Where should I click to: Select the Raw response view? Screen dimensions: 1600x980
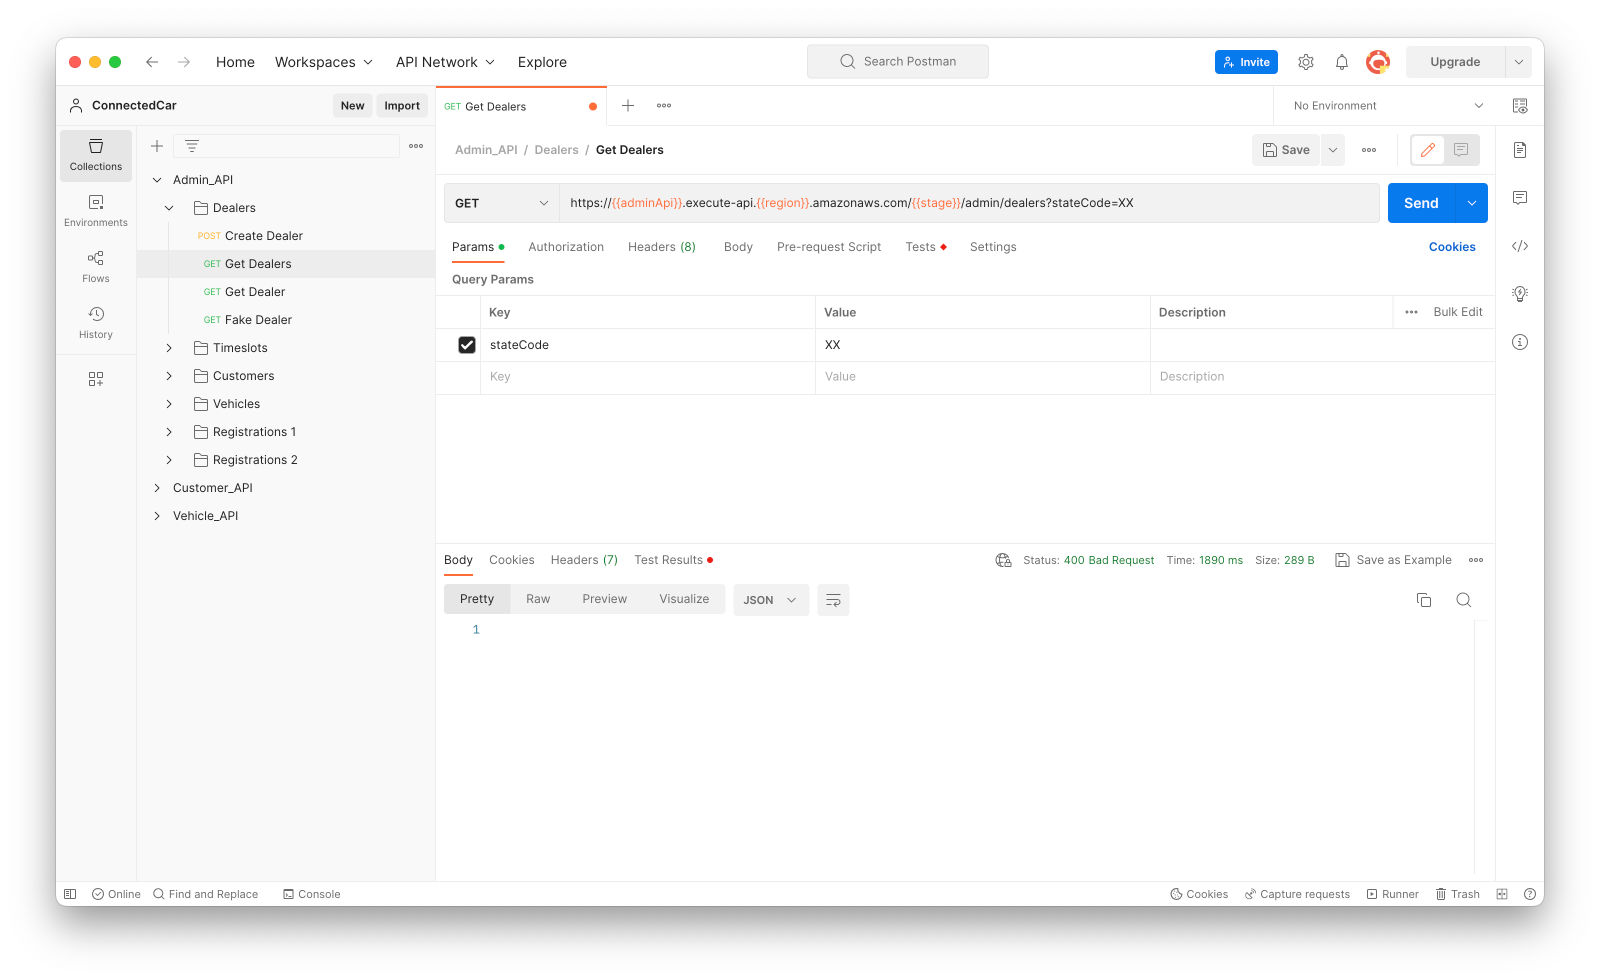coord(538,599)
